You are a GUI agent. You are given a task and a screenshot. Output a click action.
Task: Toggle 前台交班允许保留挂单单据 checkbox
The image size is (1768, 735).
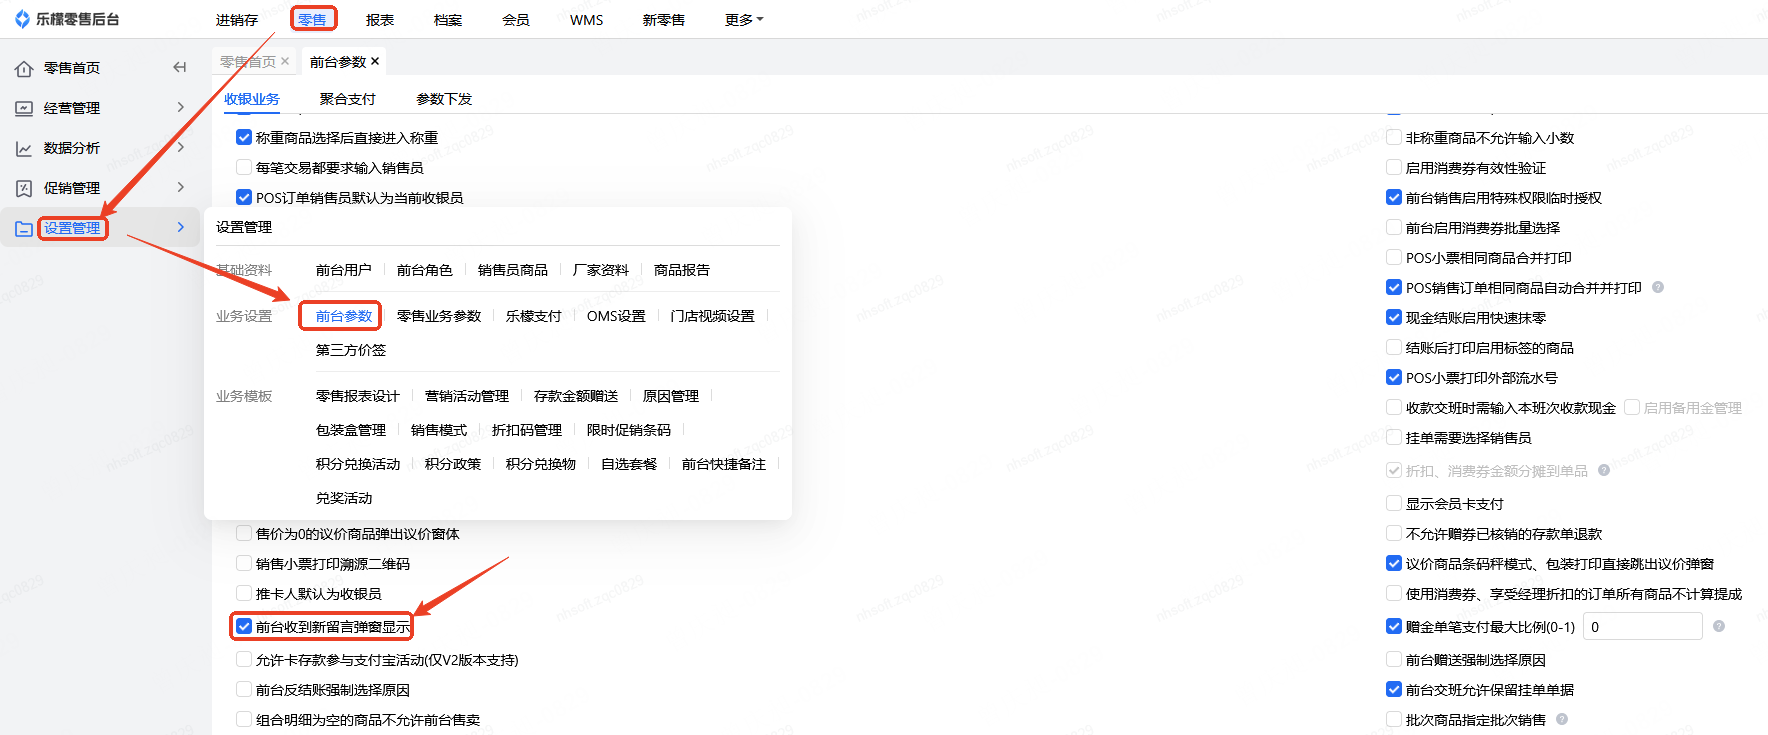click(x=1394, y=689)
